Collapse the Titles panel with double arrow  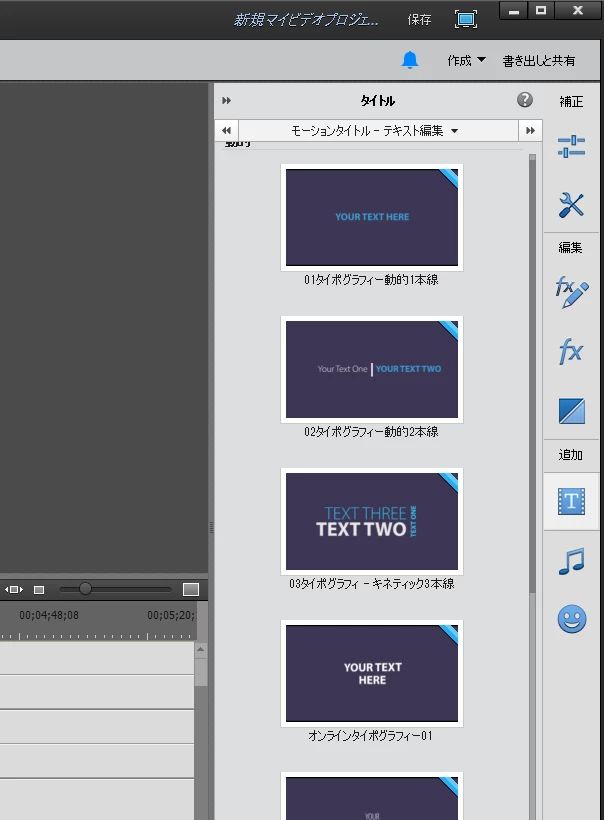tap(226, 100)
